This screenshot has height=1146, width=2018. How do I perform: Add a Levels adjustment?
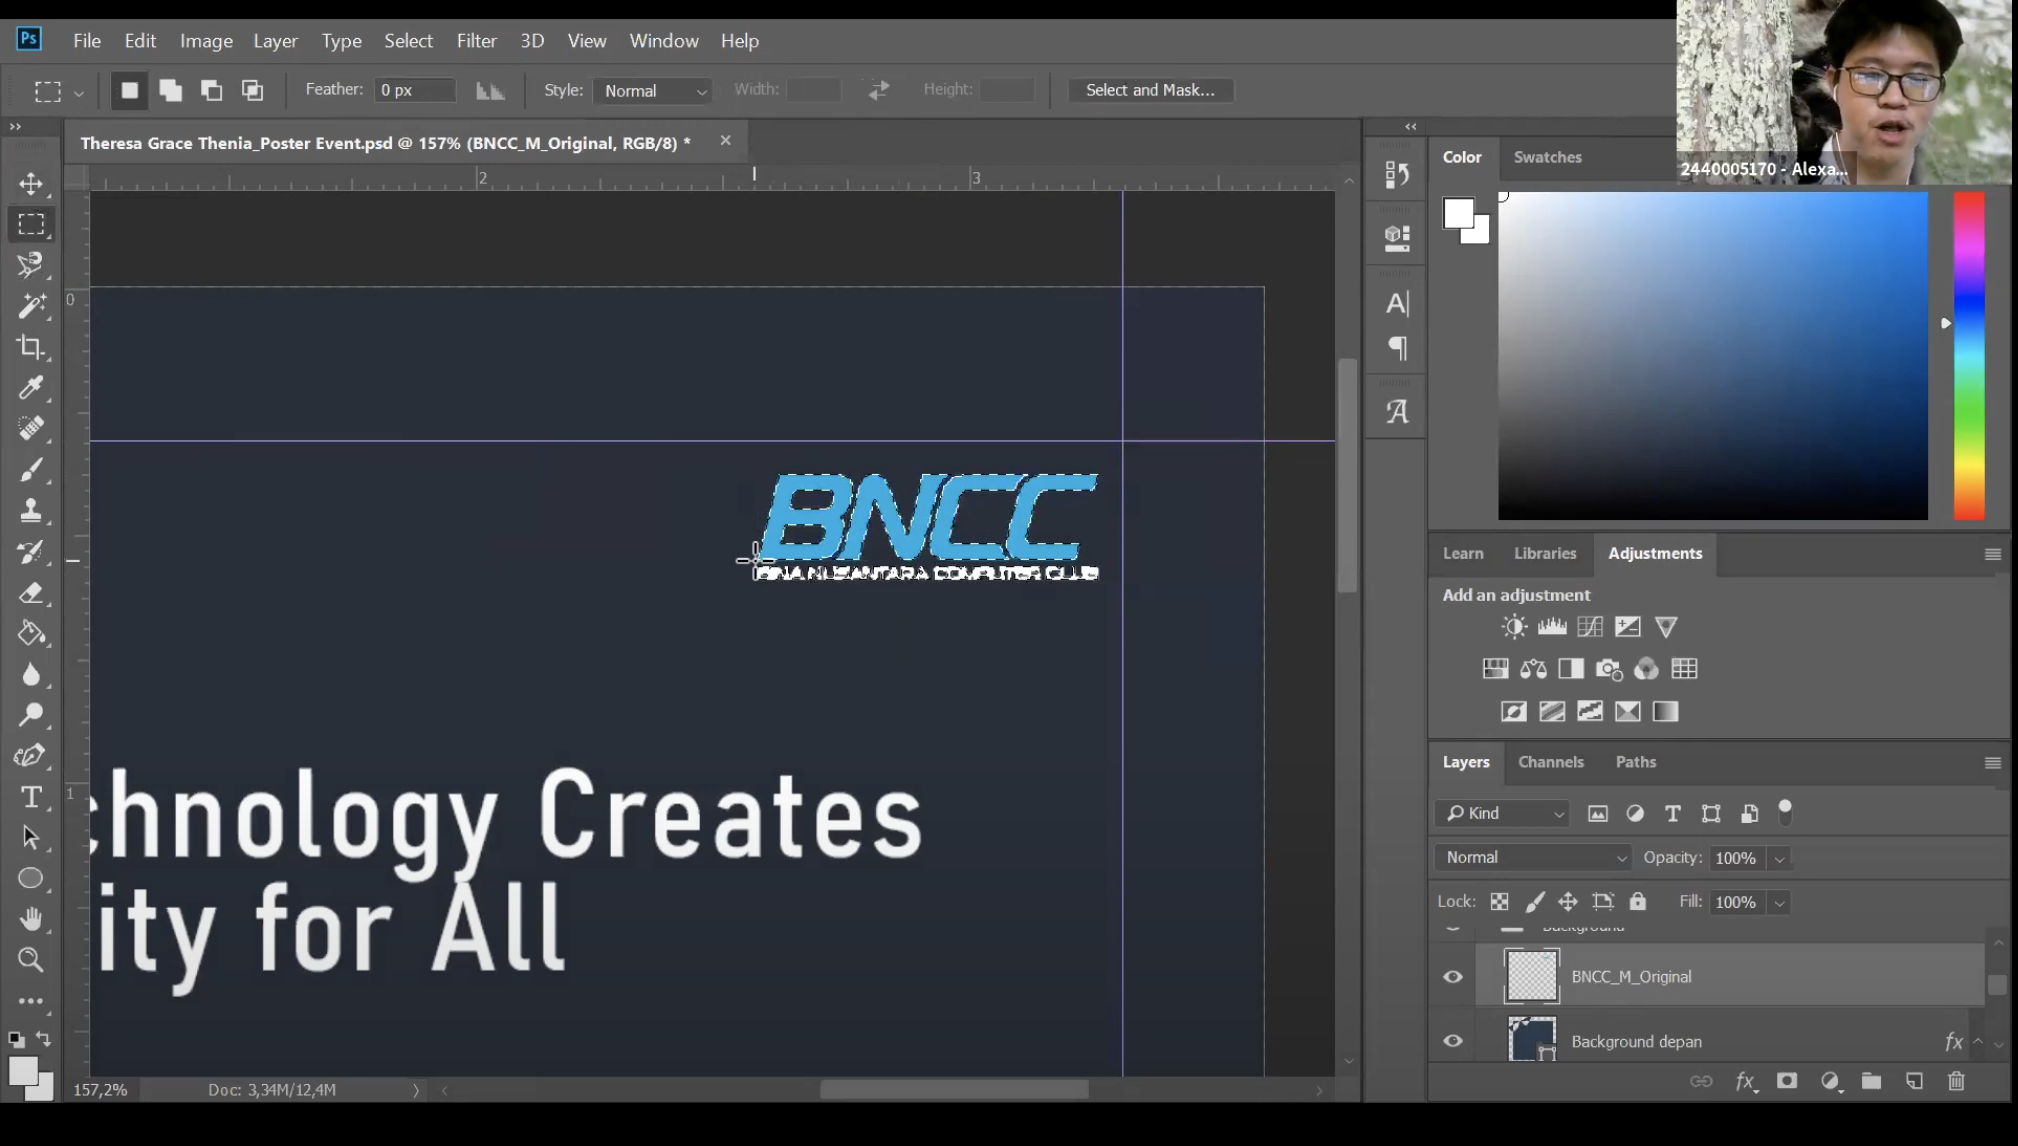1552,626
